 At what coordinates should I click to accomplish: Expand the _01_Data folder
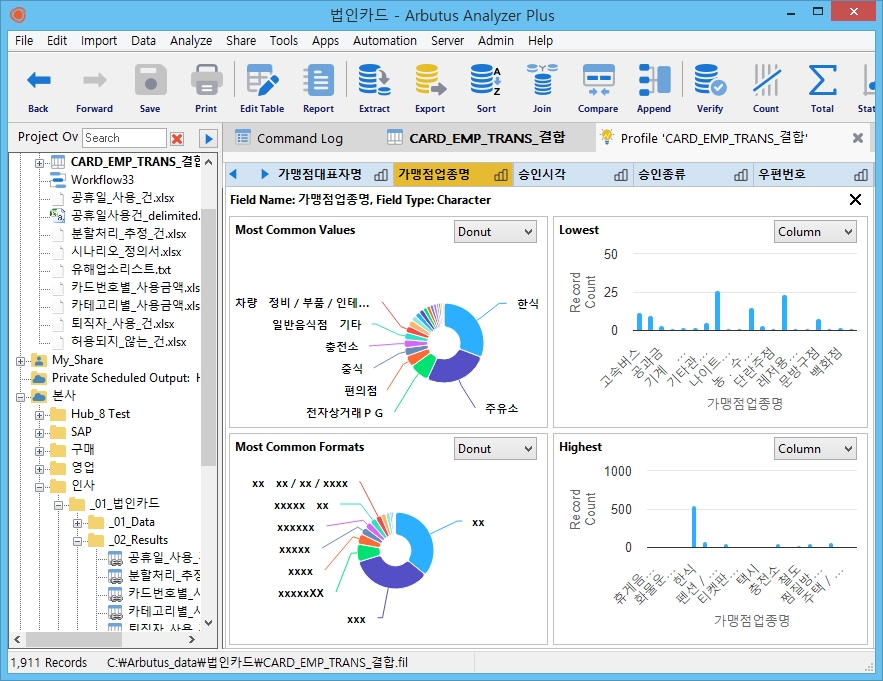77,523
